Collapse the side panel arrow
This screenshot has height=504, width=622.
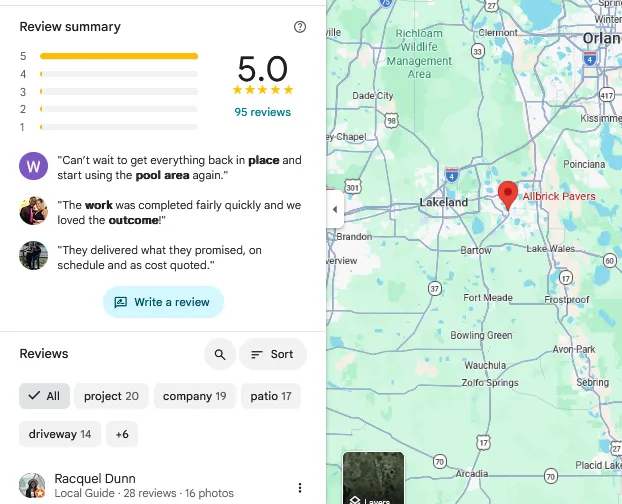(x=335, y=210)
